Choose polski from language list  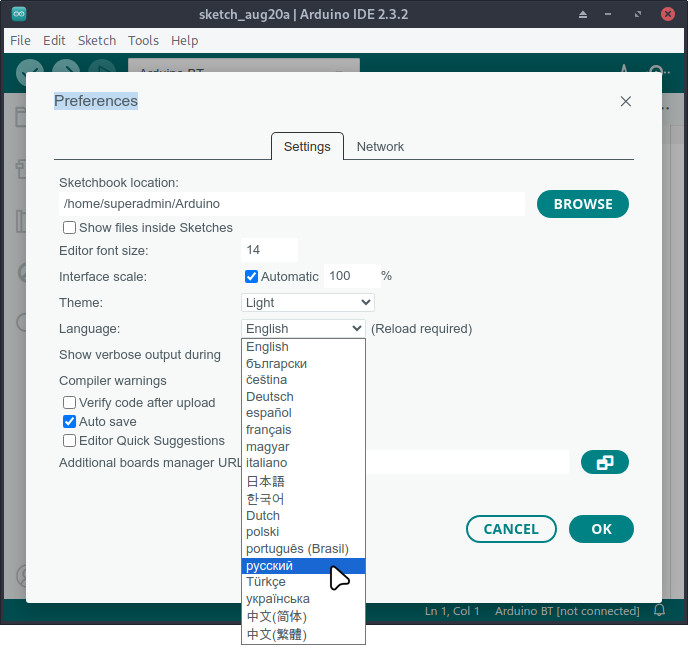pyautogui.click(x=303, y=532)
